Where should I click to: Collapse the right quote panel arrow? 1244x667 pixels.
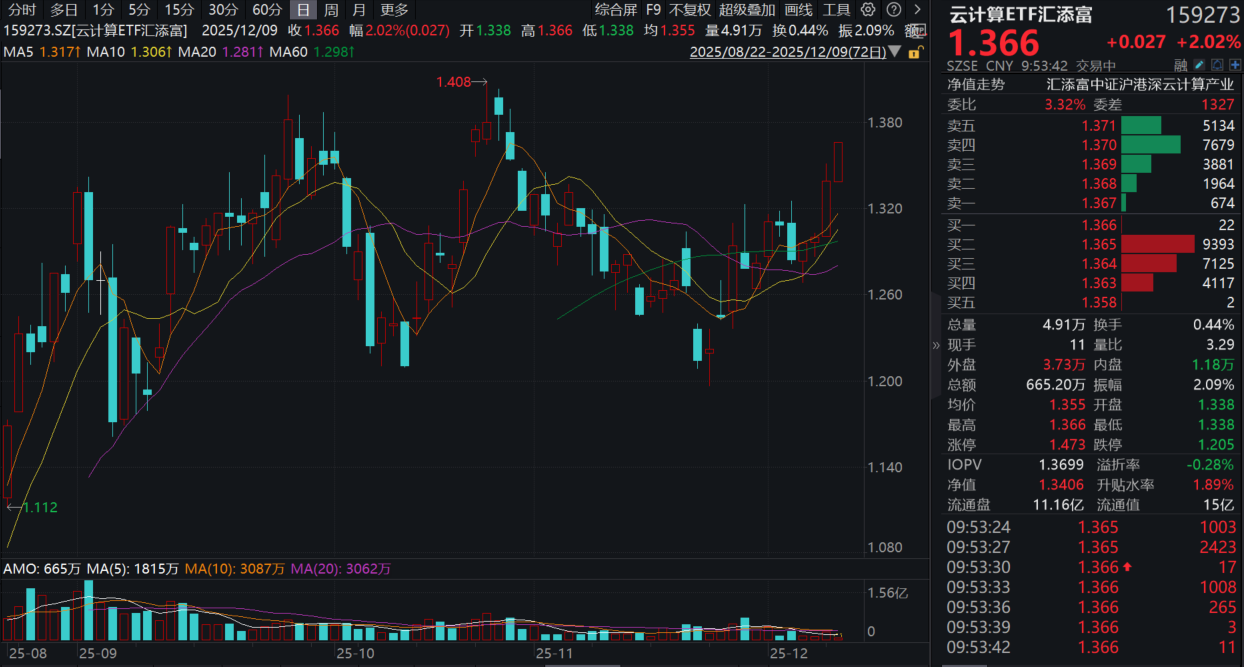[936, 345]
